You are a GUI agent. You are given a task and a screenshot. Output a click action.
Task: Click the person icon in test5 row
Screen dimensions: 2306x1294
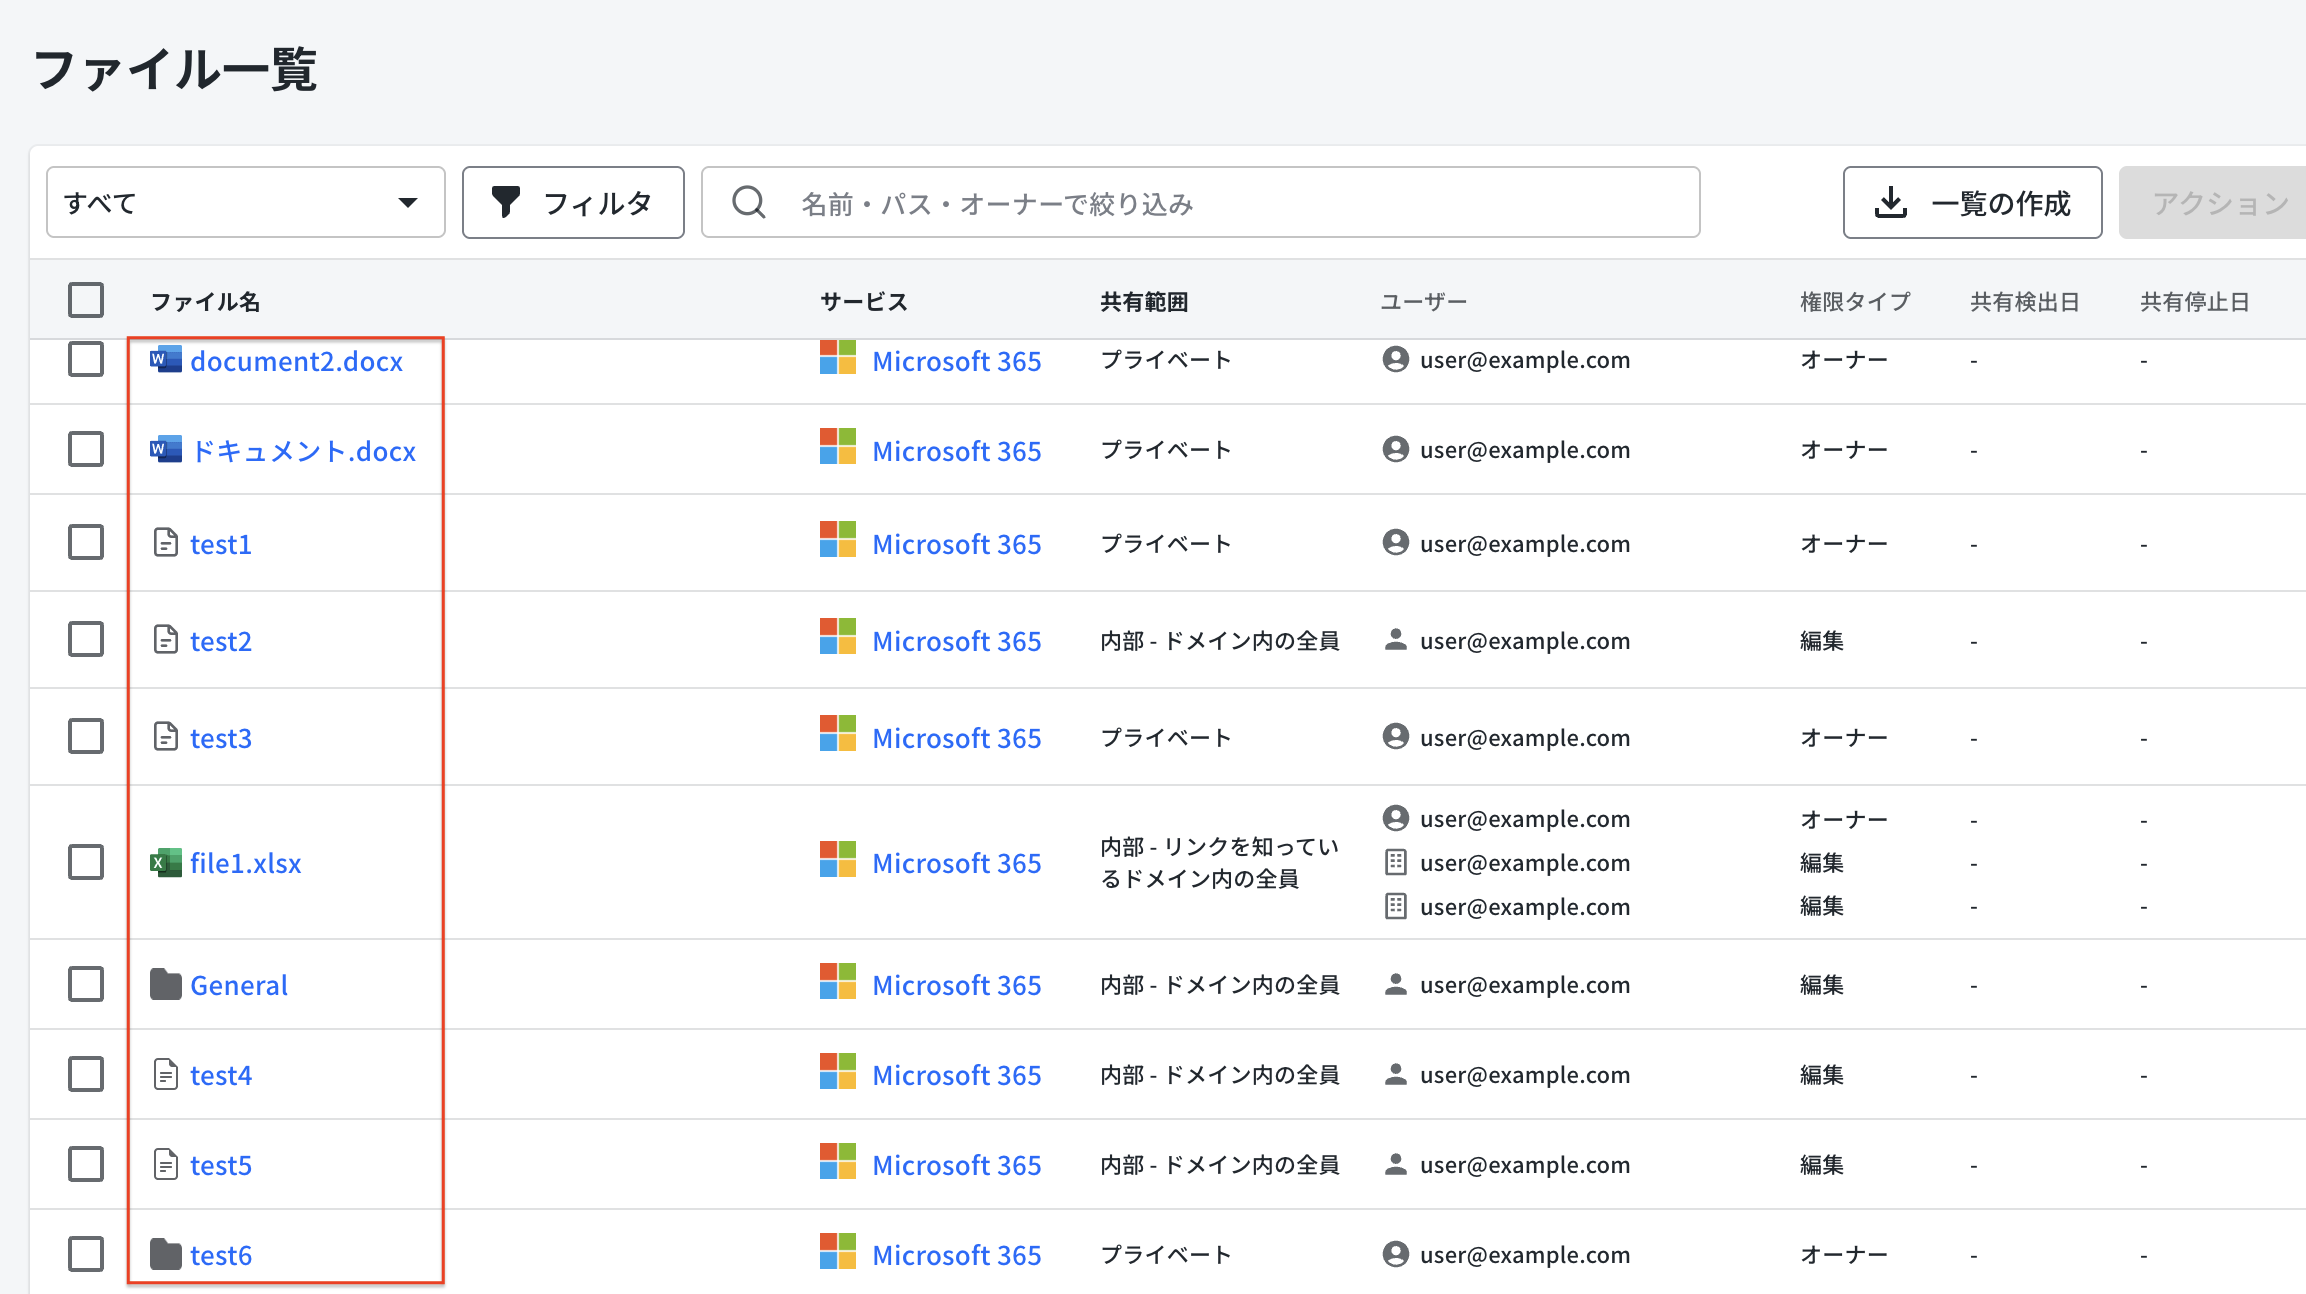(x=1396, y=1164)
